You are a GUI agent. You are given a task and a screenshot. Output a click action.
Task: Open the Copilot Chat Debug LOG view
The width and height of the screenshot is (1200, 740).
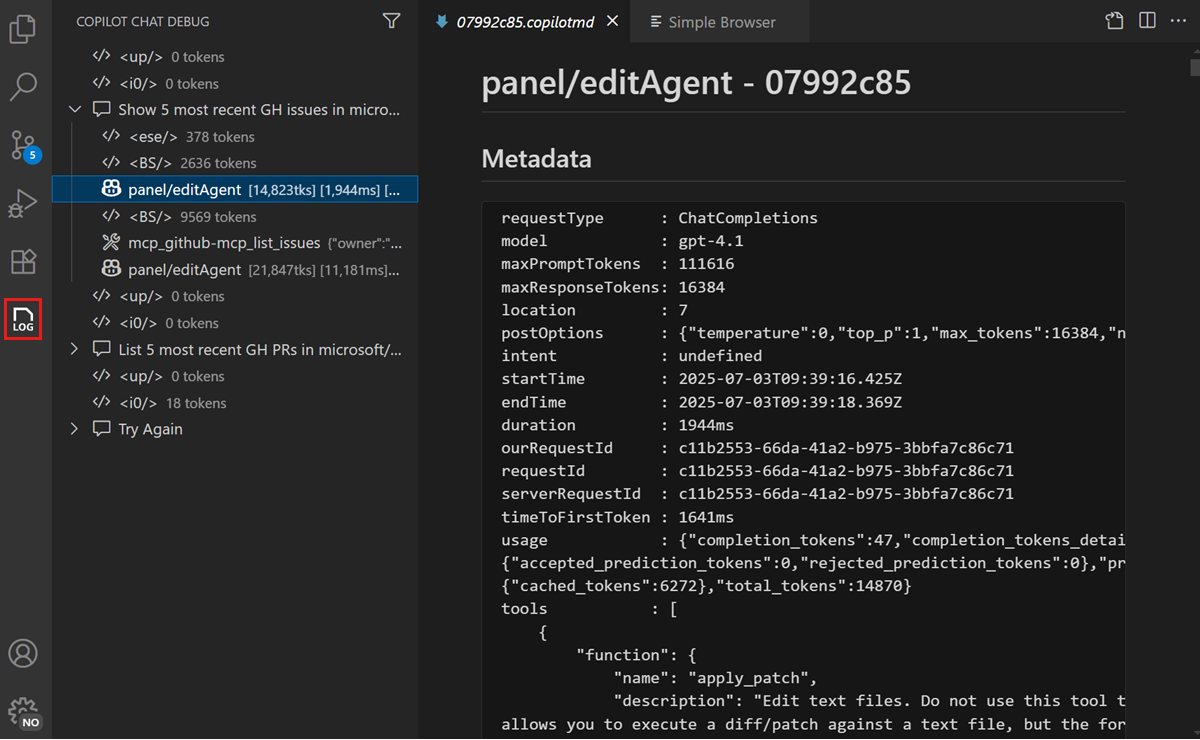pos(23,319)
